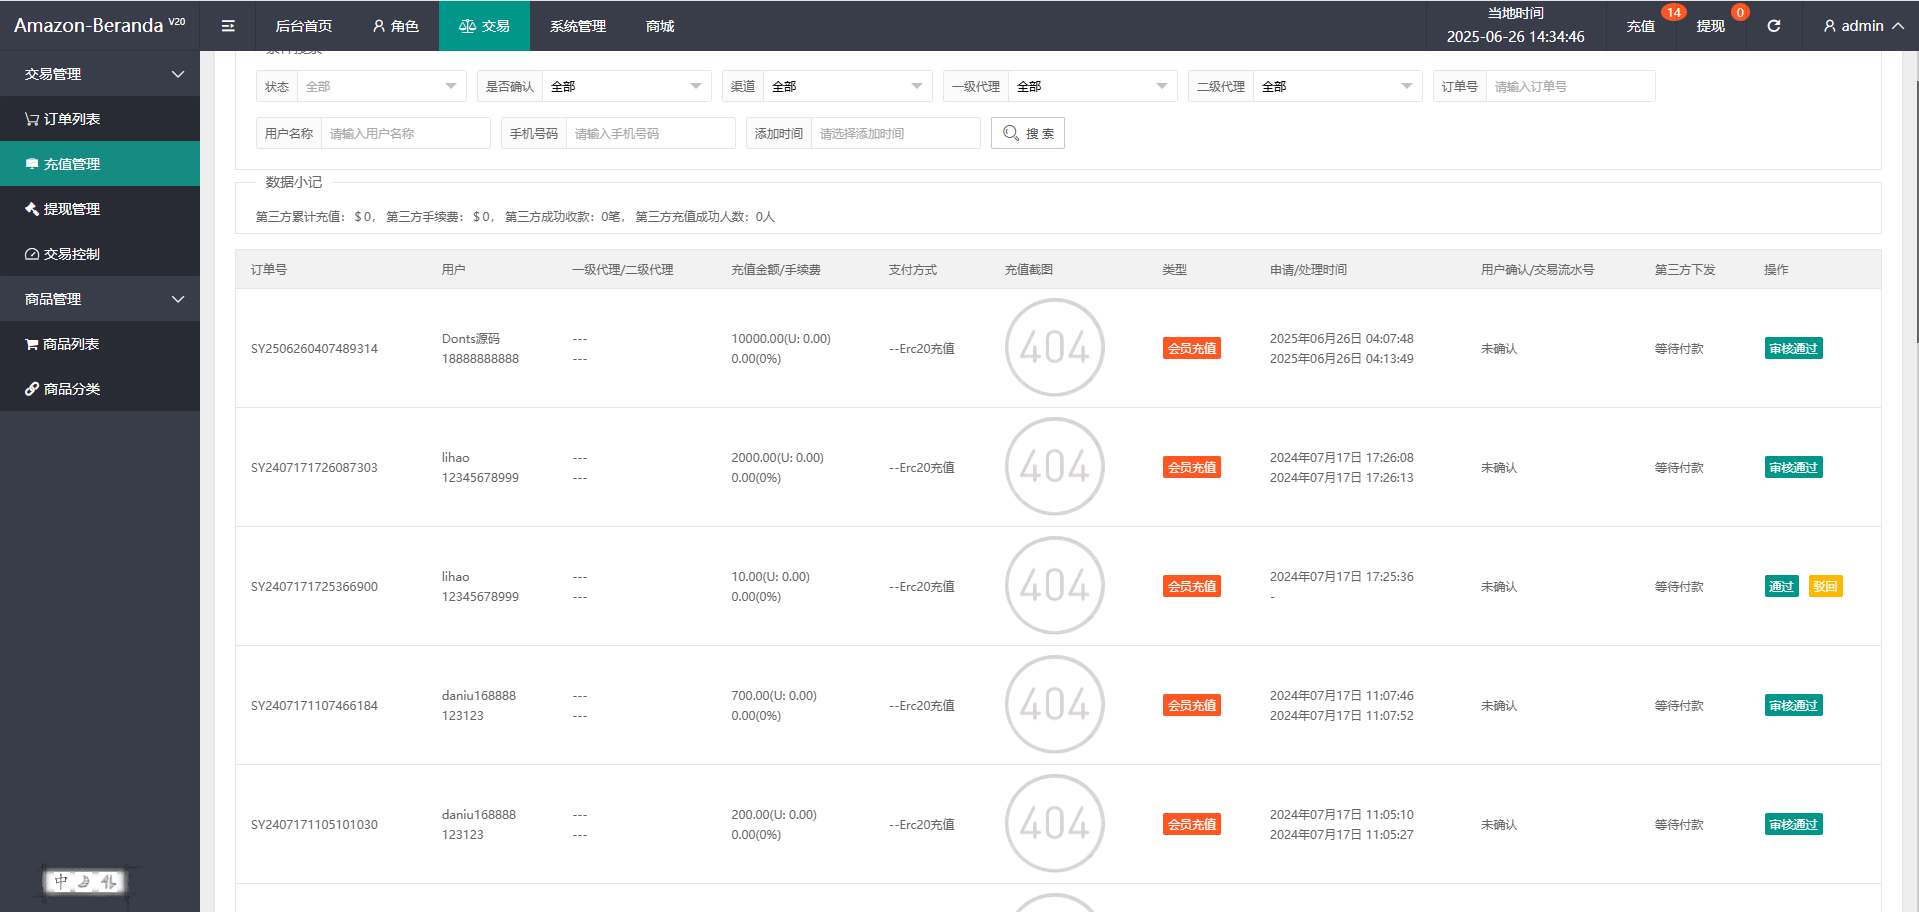Select order number SY2506260407489314
Screen dimensions: 1919x912
click(314, 349)
